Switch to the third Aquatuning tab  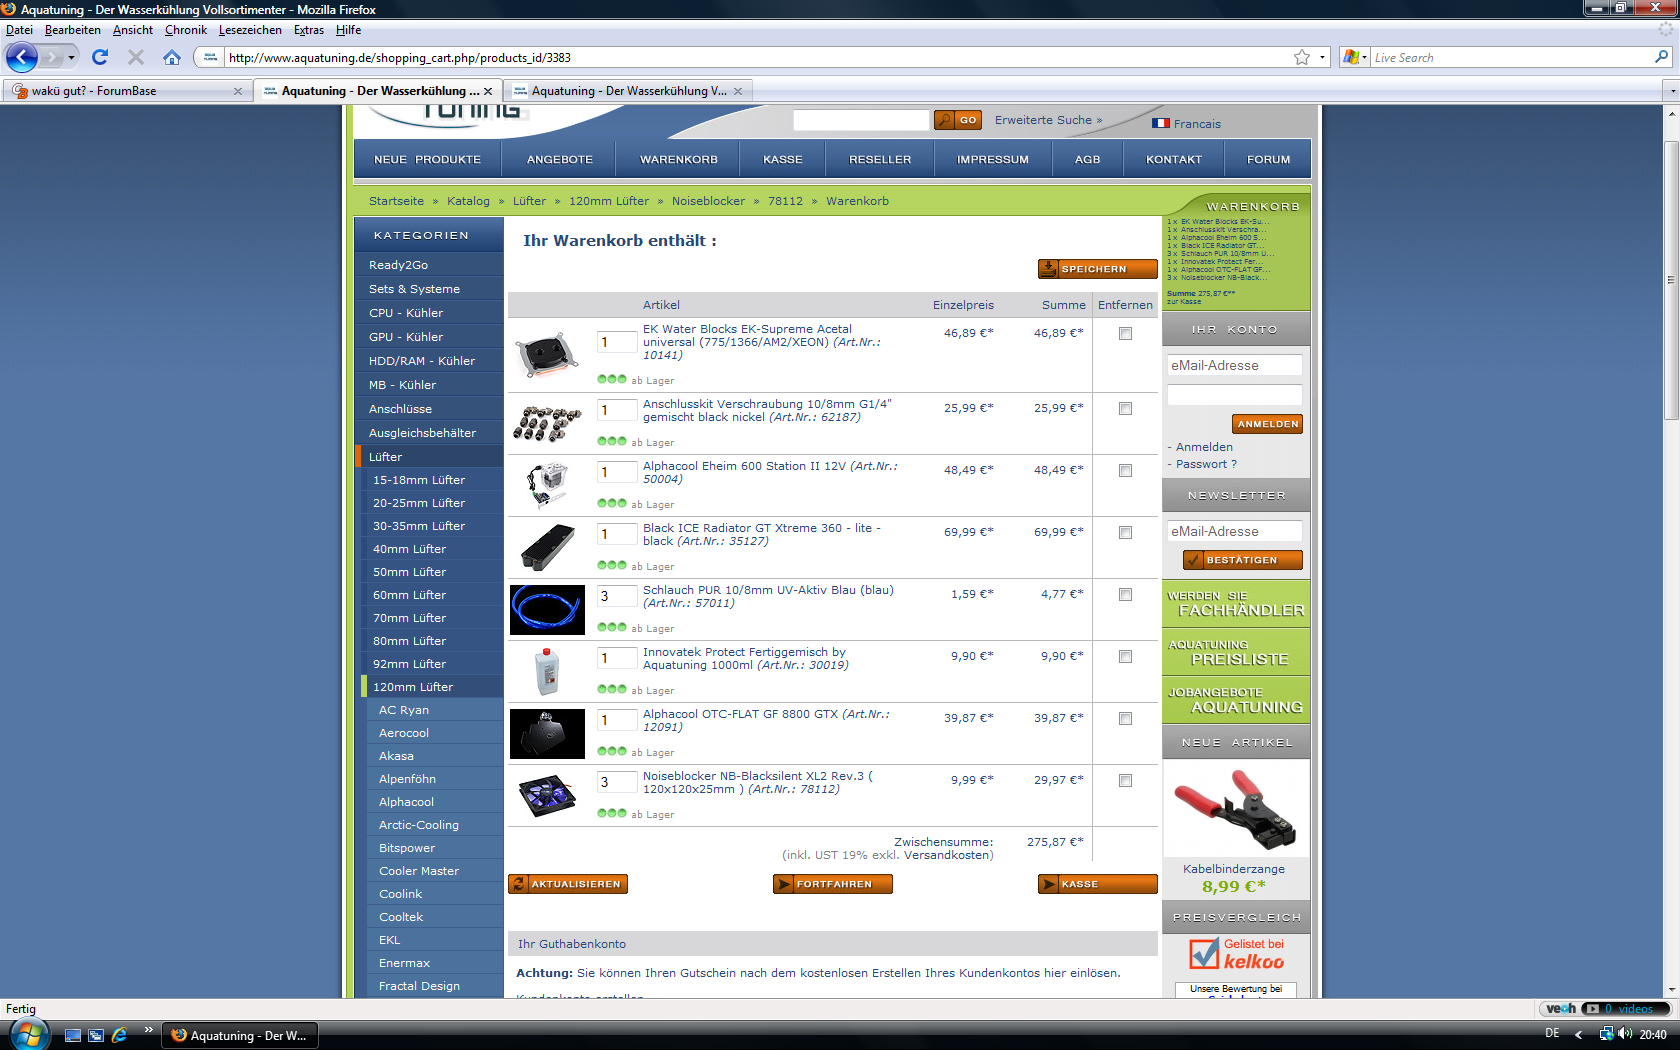pyautogui.click(x=627, y=91)
